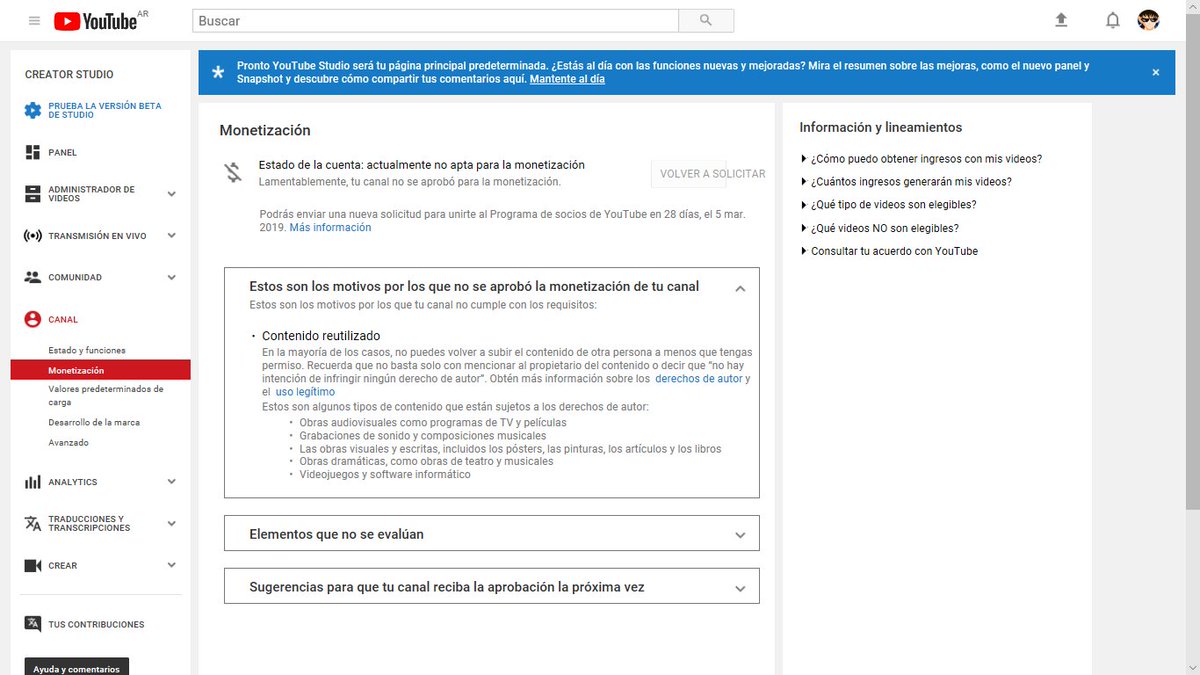Click the magnifier search button
The height and width of the screenshot is (675, 1200).
[x=706, y=20]
